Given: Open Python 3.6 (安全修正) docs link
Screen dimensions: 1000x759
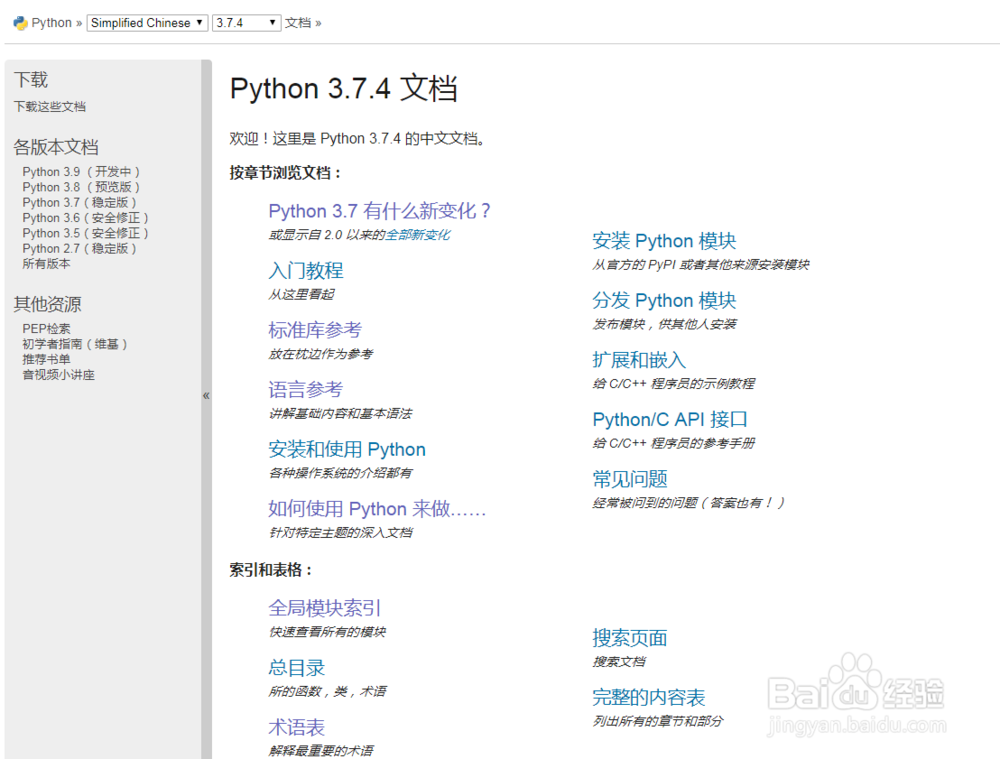Looking at the screenshot, I should click(x=85, y=217).
